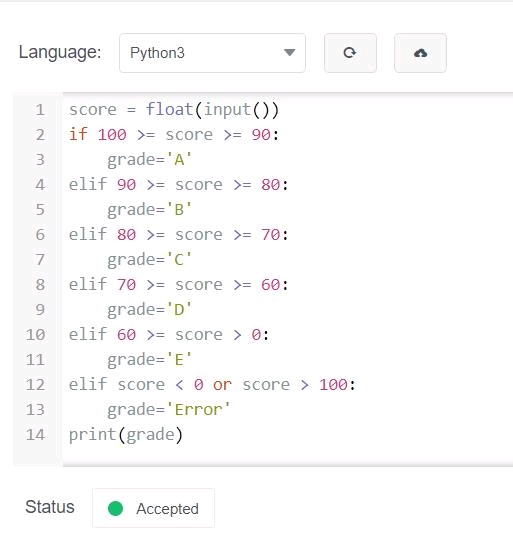Click the Status label text
This screenshot has width=513, height=536.
[50, 507]
